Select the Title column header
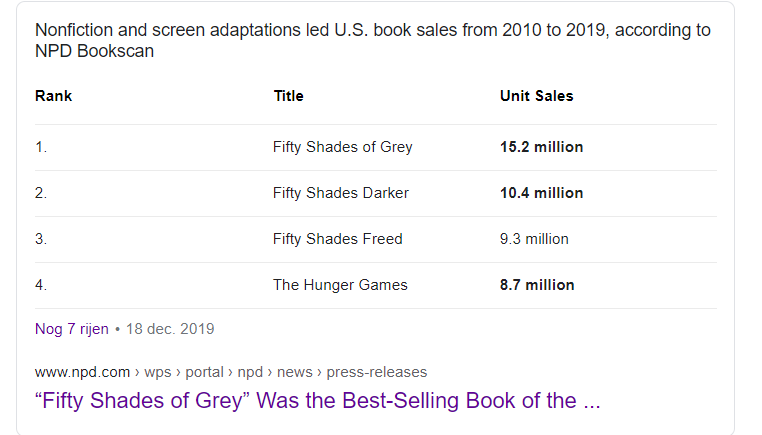This screenshot has height=435, width=762. click(288, 96)
